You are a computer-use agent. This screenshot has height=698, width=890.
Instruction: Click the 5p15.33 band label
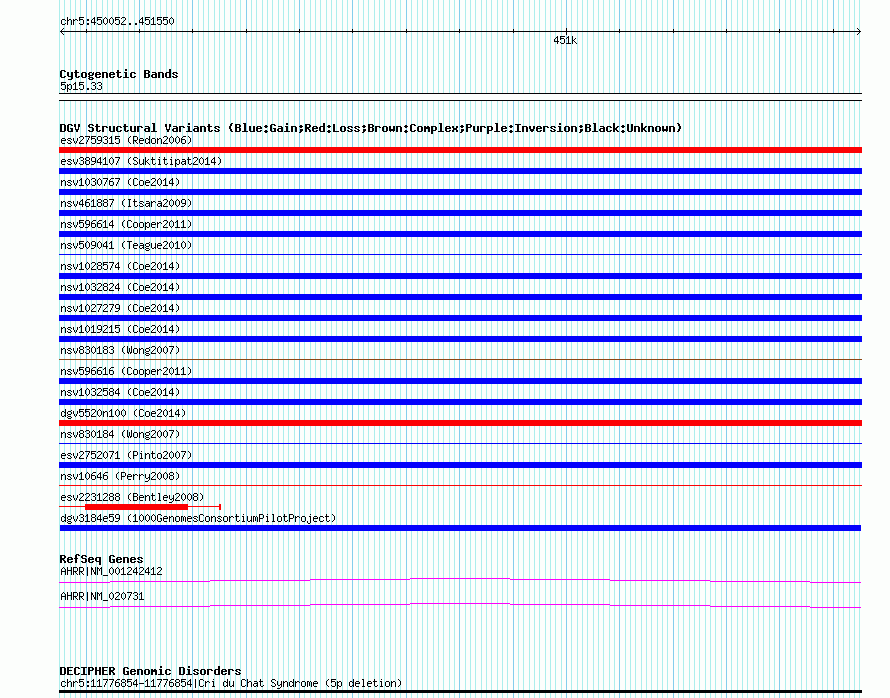[81, 86]
